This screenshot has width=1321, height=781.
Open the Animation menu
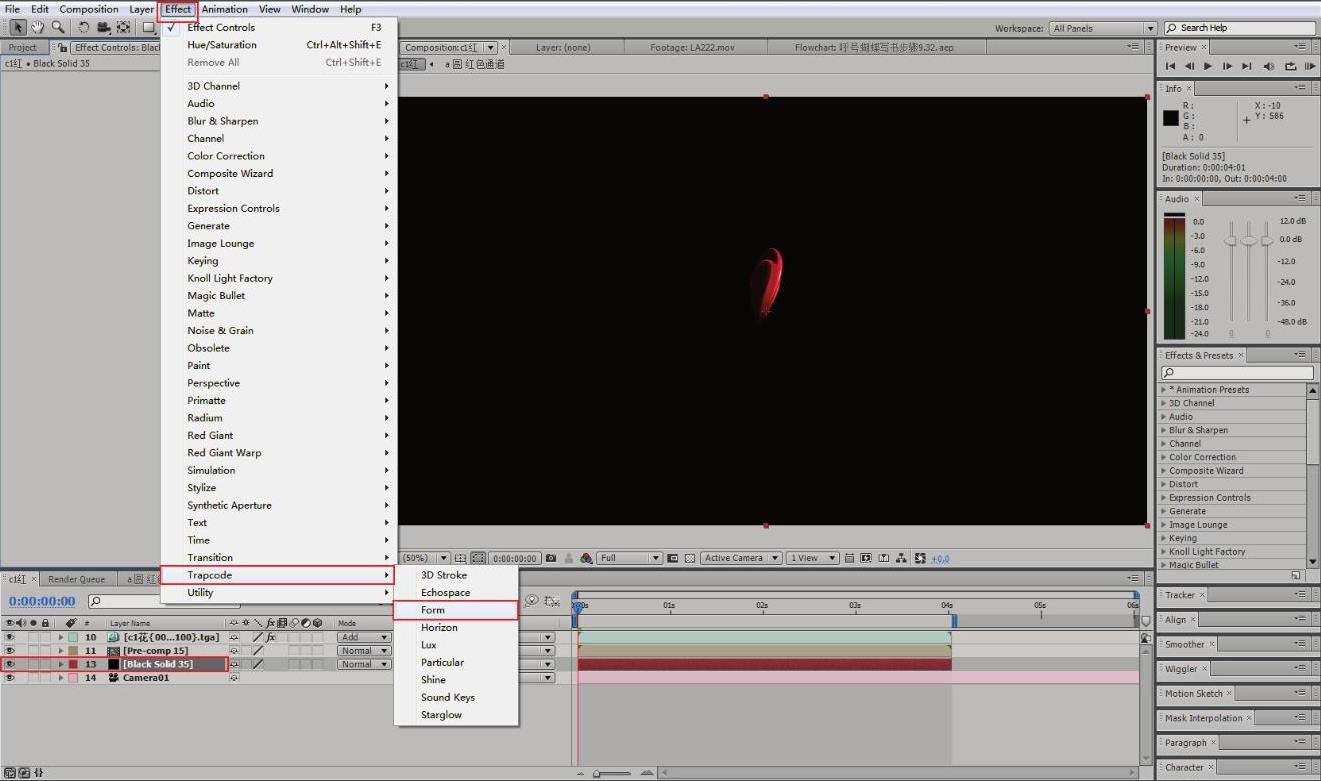[x=225, y=9]
